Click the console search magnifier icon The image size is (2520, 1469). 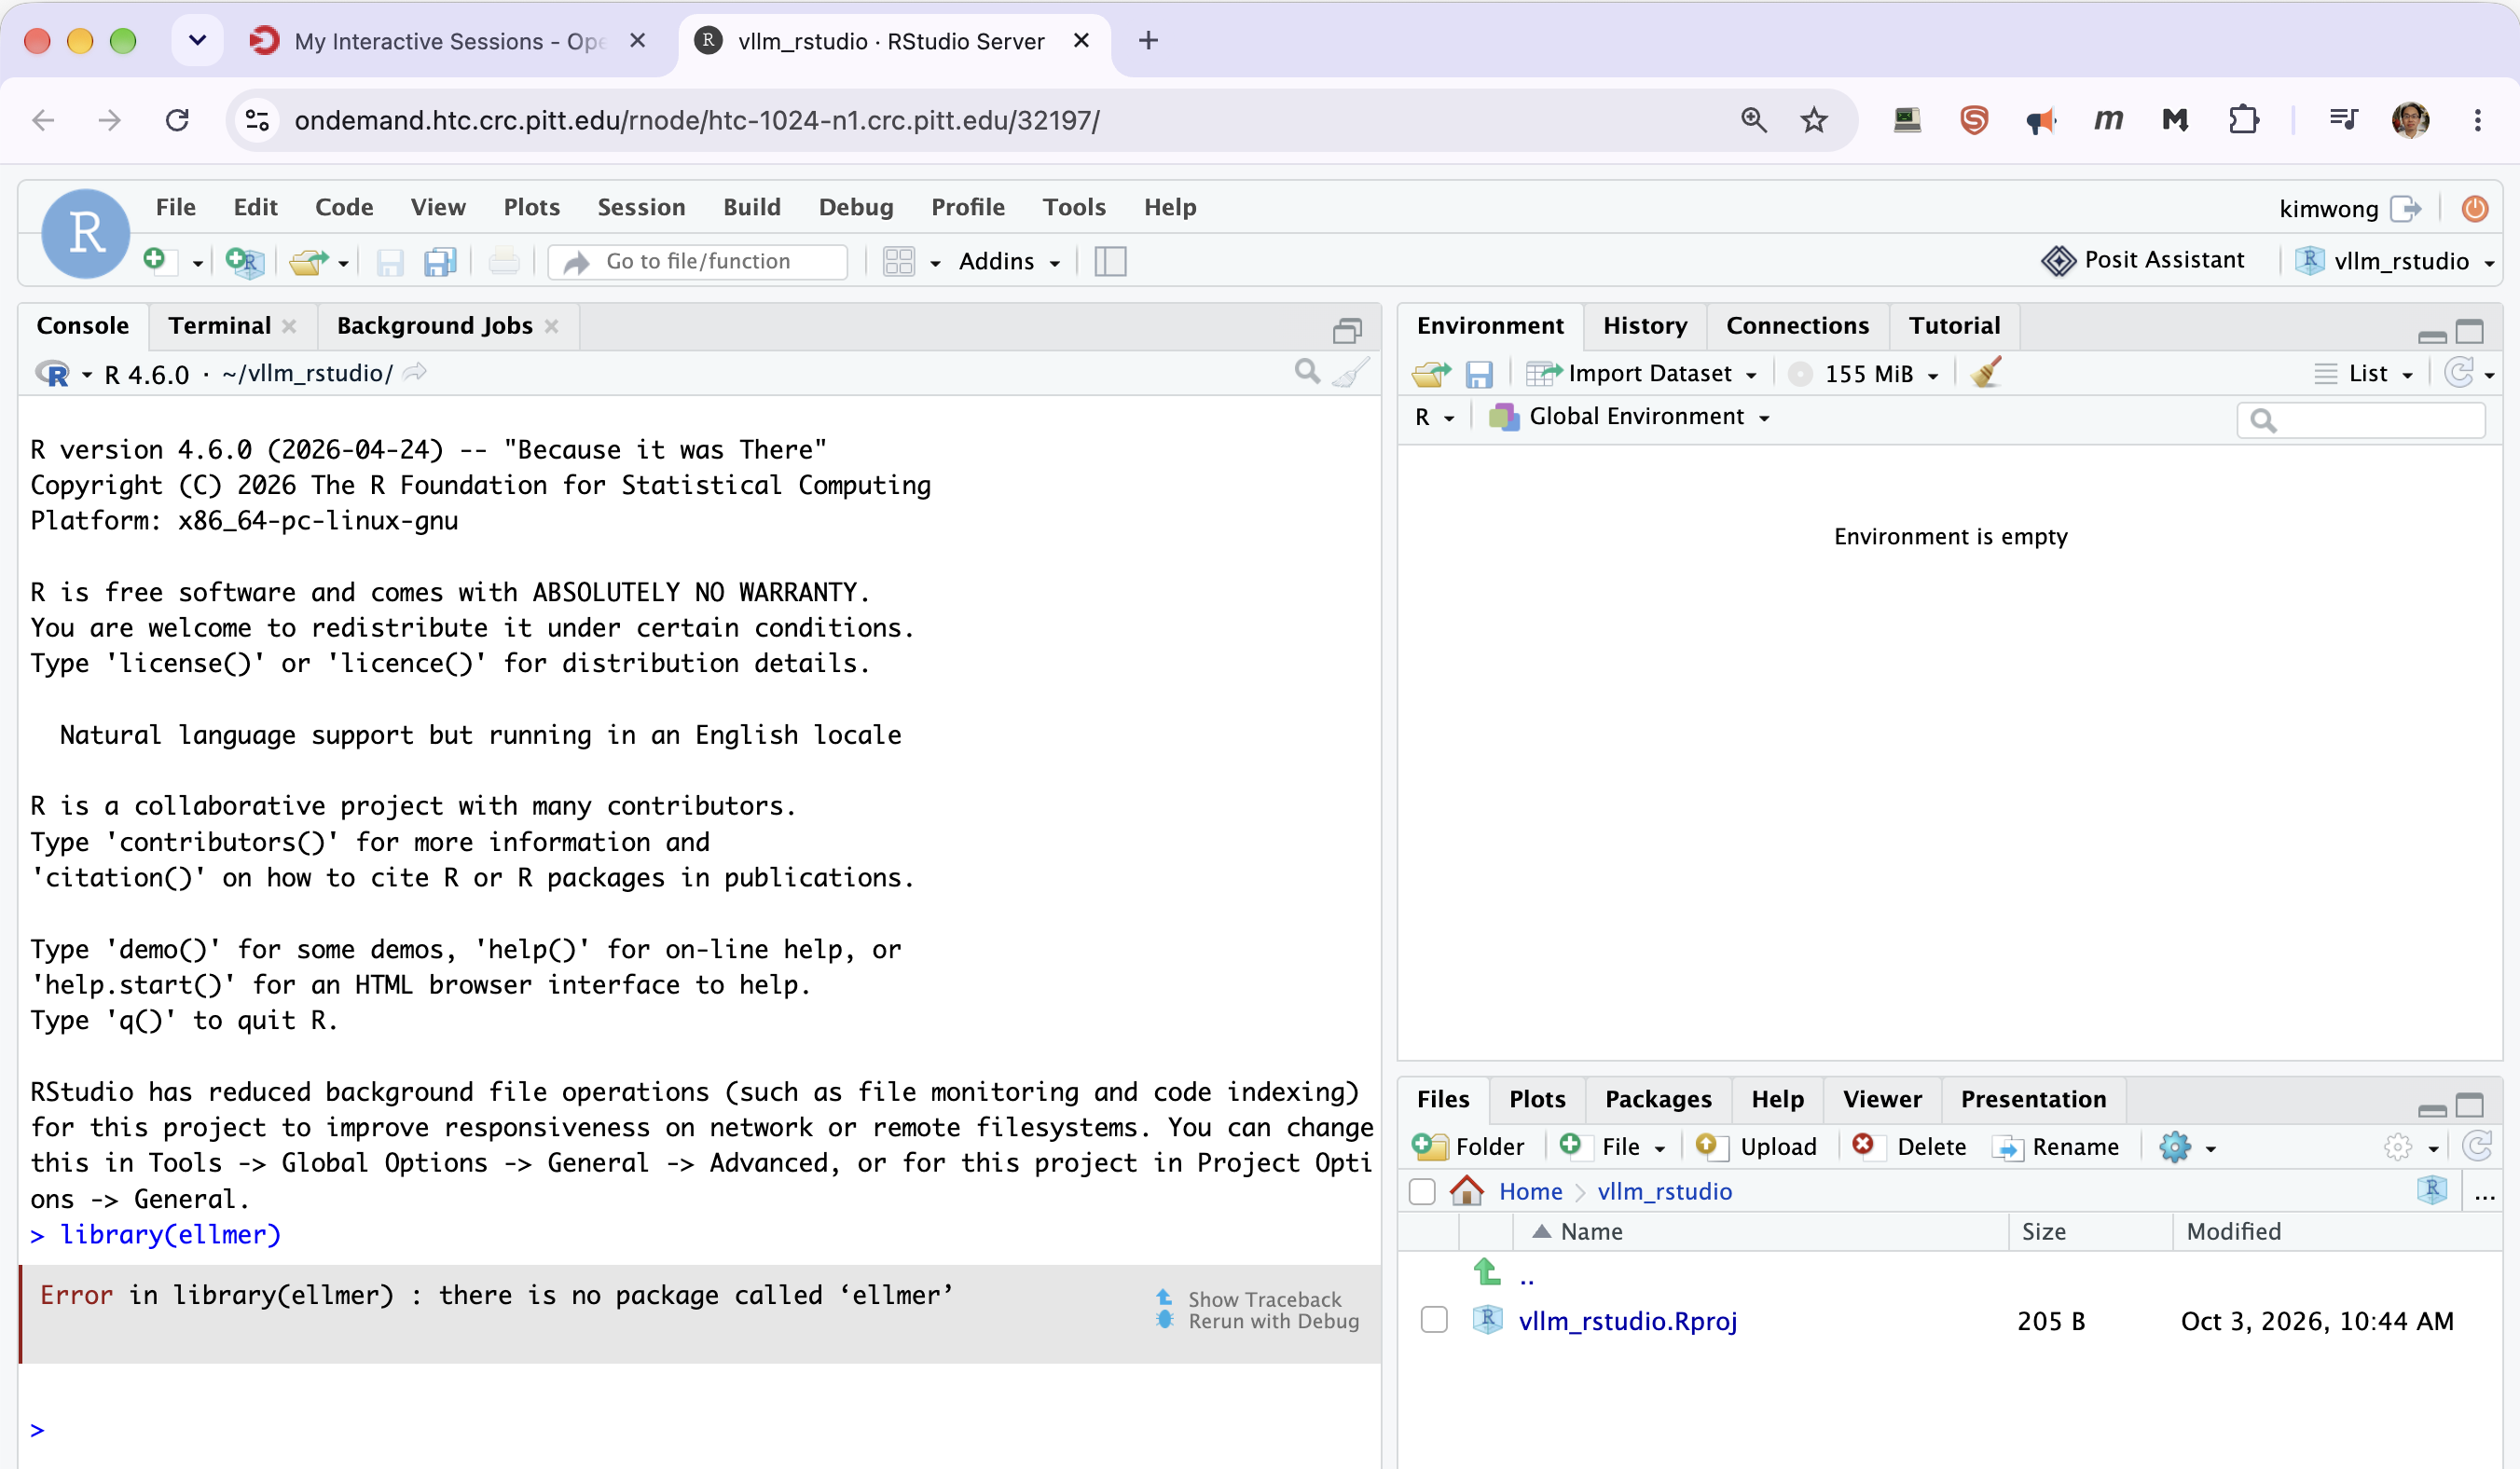(1307, 372)
